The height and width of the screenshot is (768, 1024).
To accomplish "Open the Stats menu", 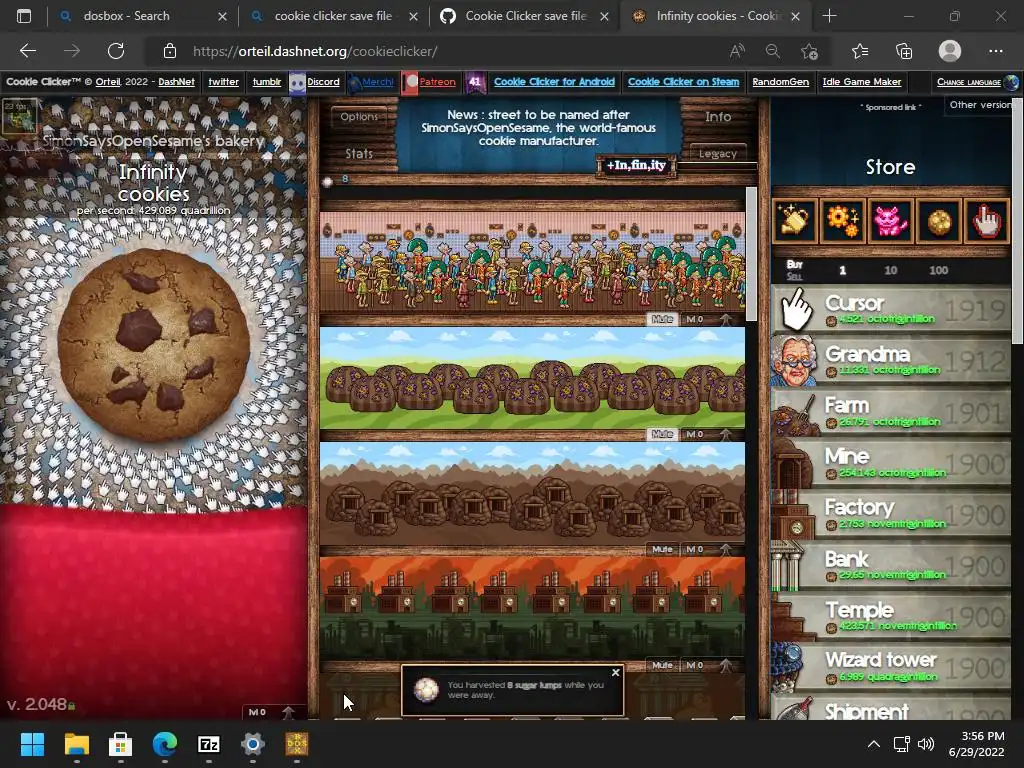I will 359,153.
